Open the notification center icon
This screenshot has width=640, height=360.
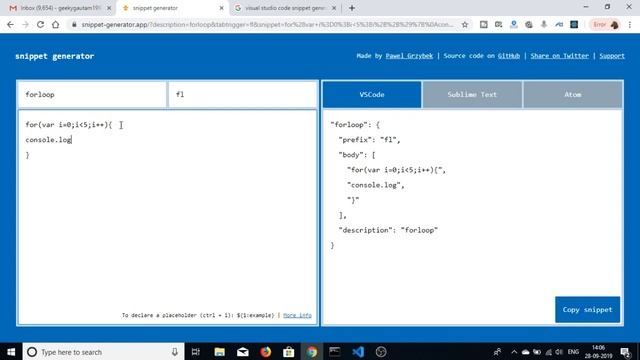click(625, 352)
